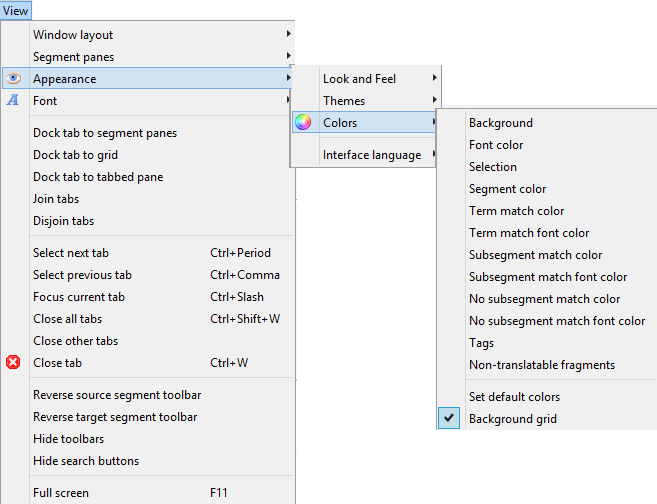657x504 pixels.
Task: Change the Term match color
Action: coord(516,211)
